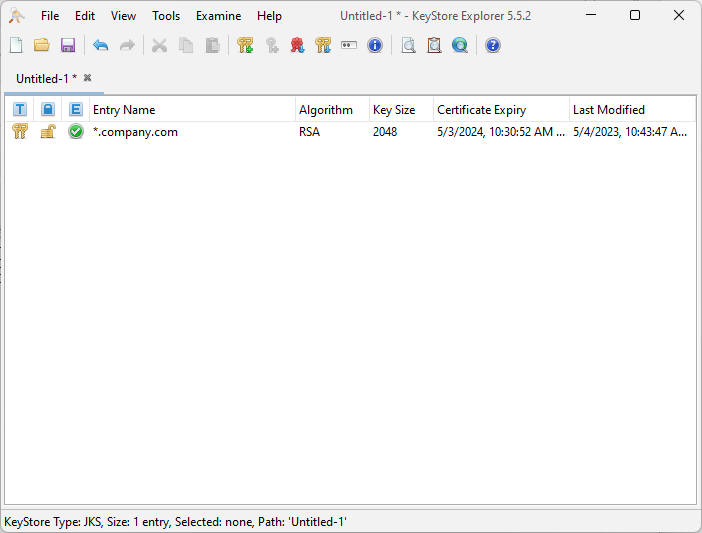
Task: Open Help using blue question mark icon
Action: coord(493,45)
